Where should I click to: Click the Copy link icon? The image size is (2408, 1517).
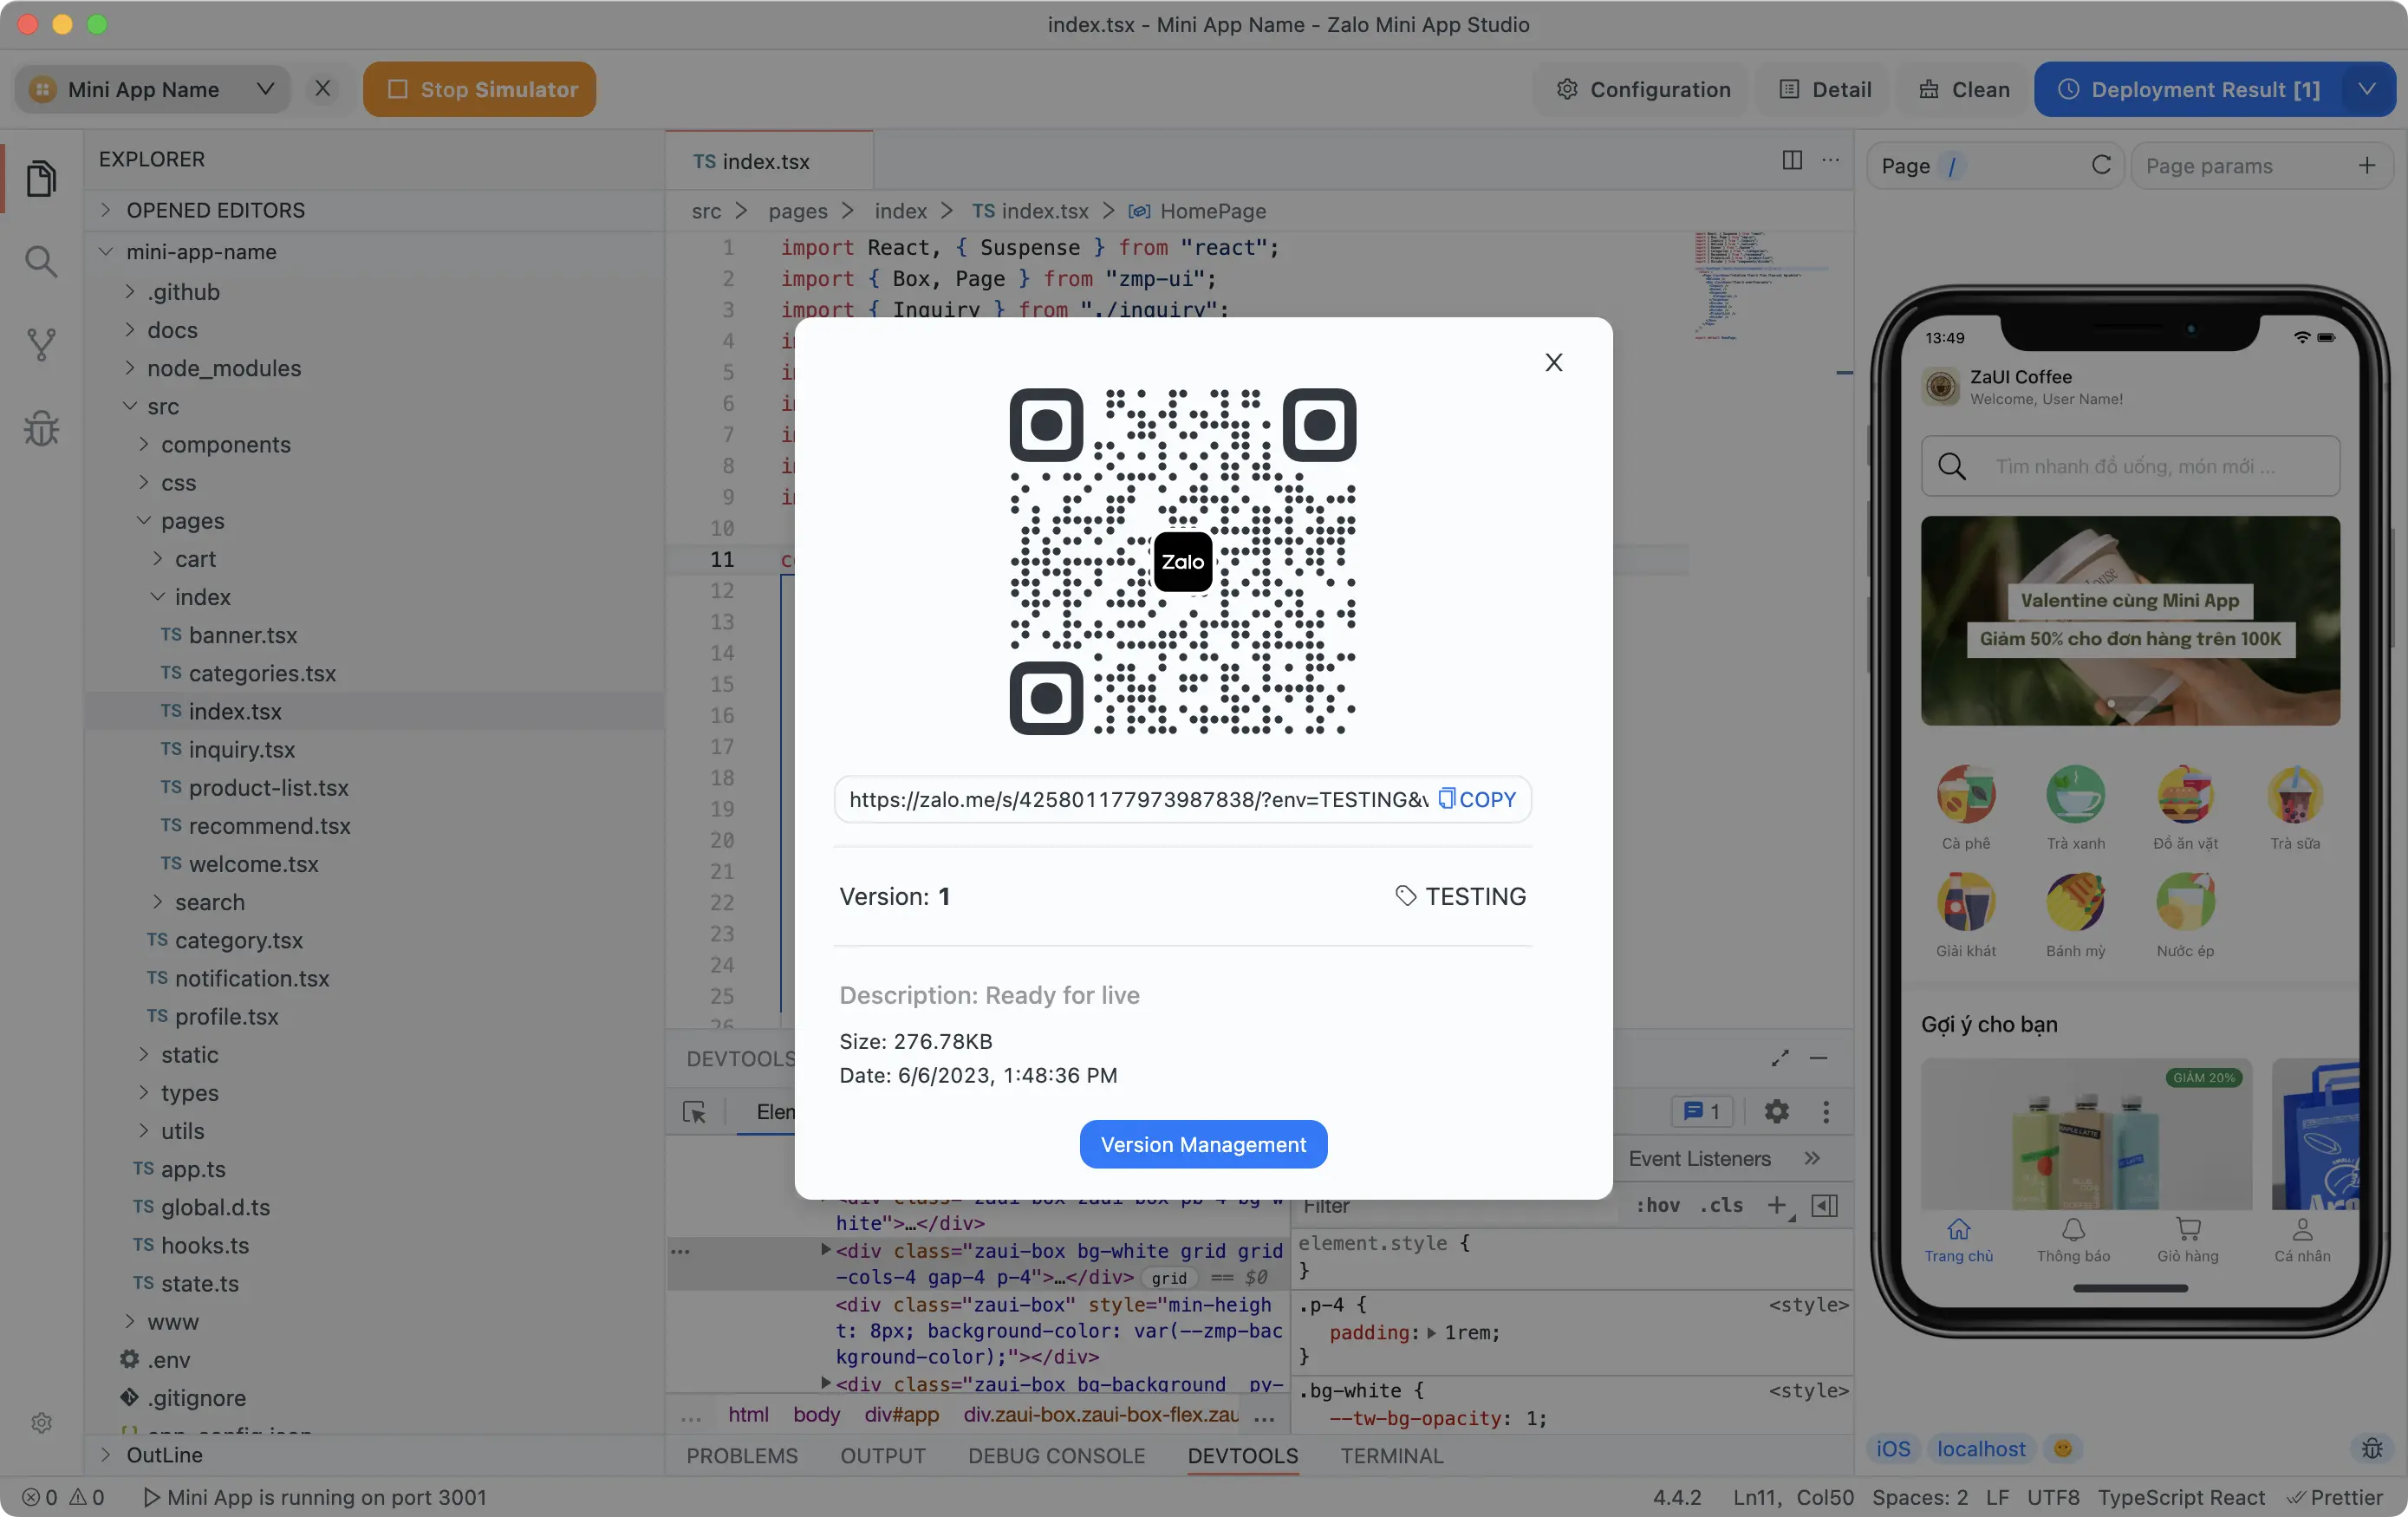[x=1447, y=798]
